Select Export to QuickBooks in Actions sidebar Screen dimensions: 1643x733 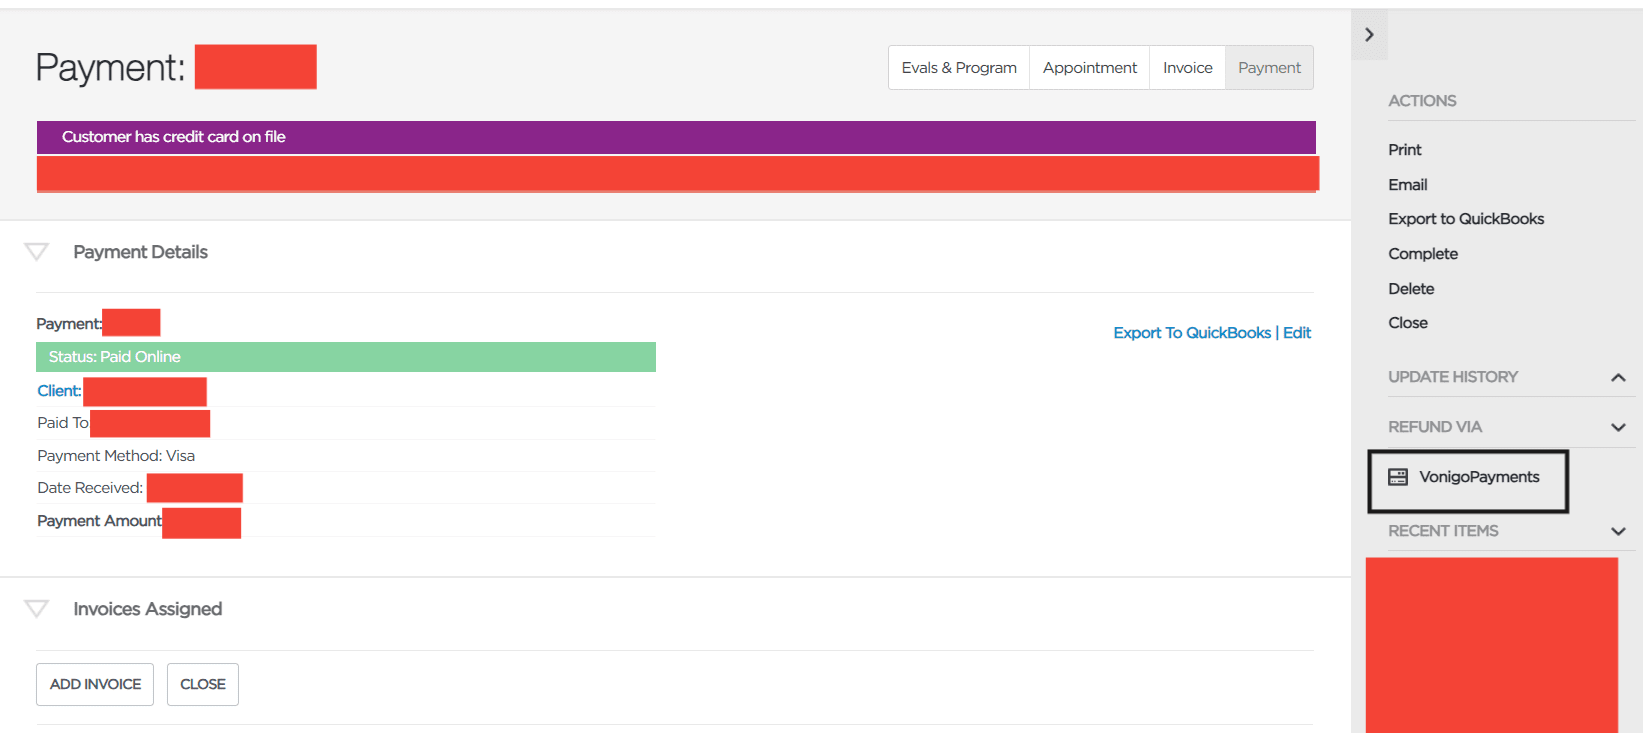point(1466,219)
